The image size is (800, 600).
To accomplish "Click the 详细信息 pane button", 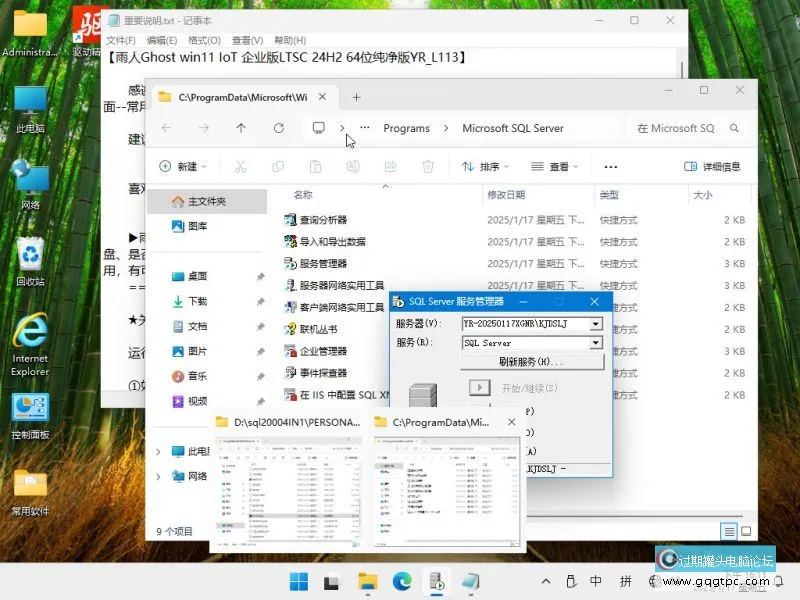I will pyautogui.click(x=712, y=167).
